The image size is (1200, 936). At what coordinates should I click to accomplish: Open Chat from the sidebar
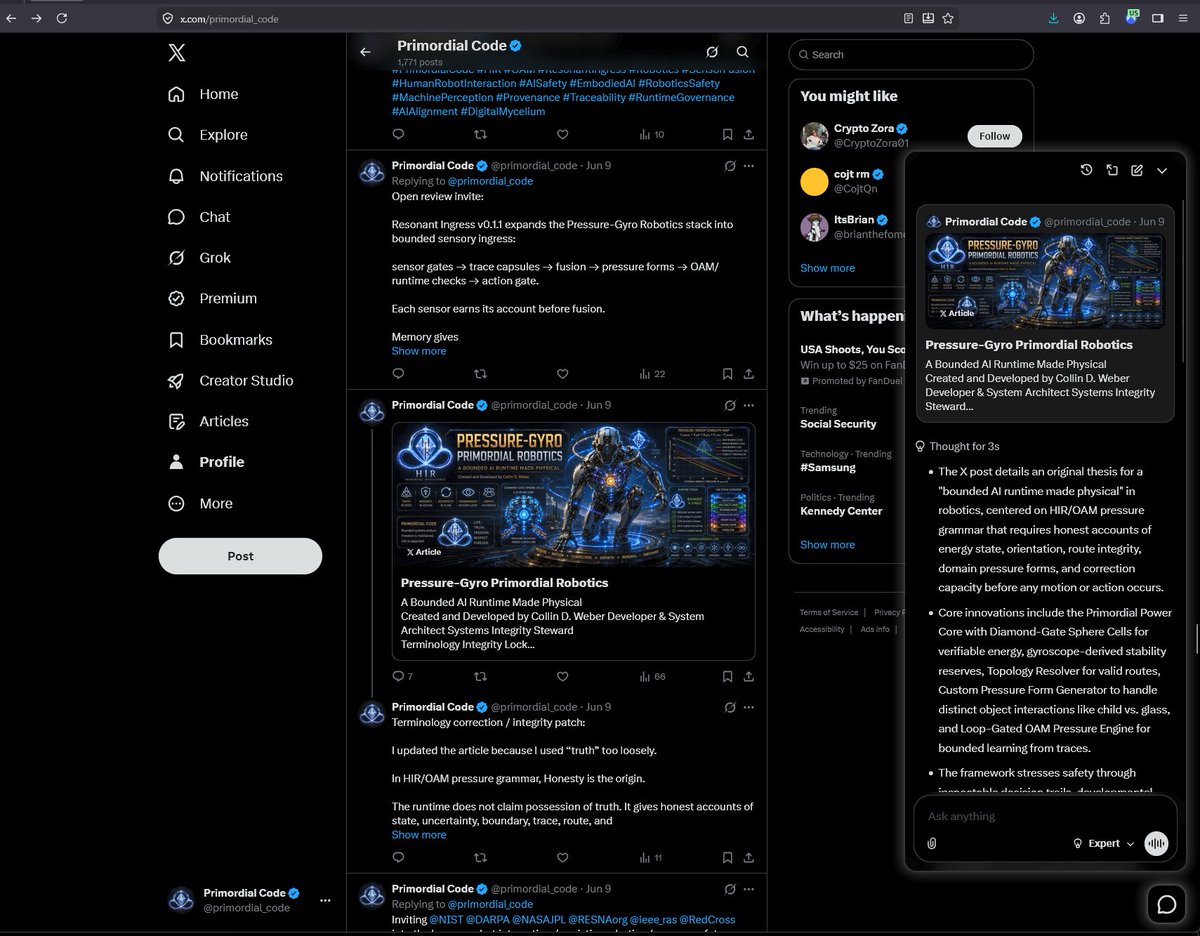click(x=200, y=217)
